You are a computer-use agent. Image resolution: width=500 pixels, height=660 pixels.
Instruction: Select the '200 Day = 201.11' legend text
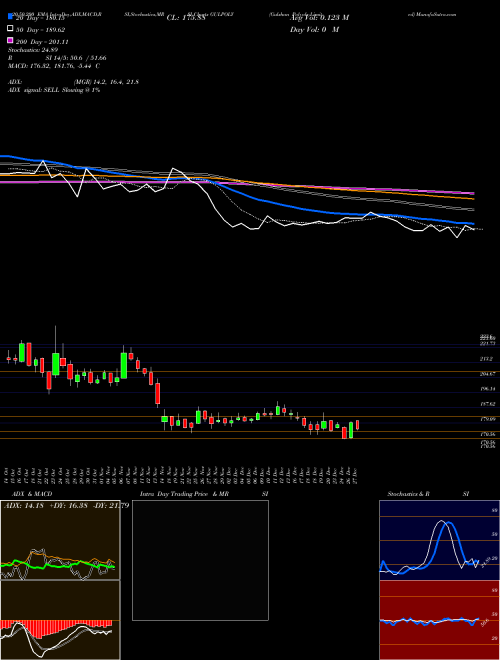42,42
